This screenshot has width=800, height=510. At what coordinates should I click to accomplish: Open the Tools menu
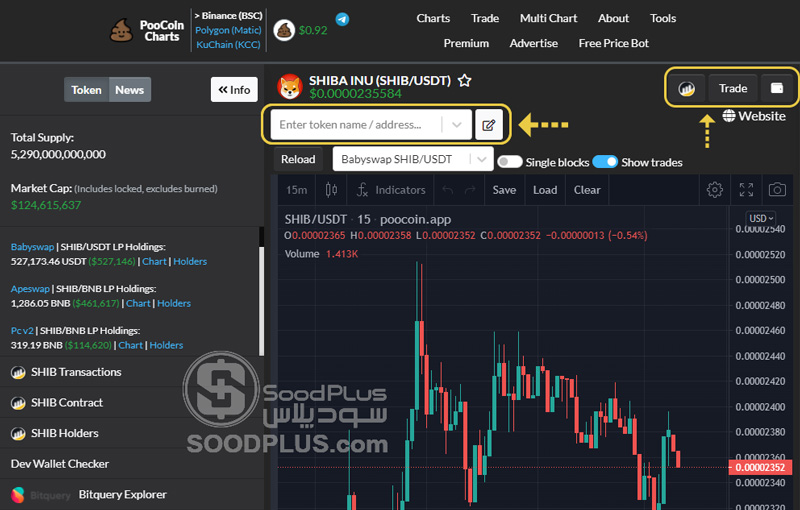663,18
